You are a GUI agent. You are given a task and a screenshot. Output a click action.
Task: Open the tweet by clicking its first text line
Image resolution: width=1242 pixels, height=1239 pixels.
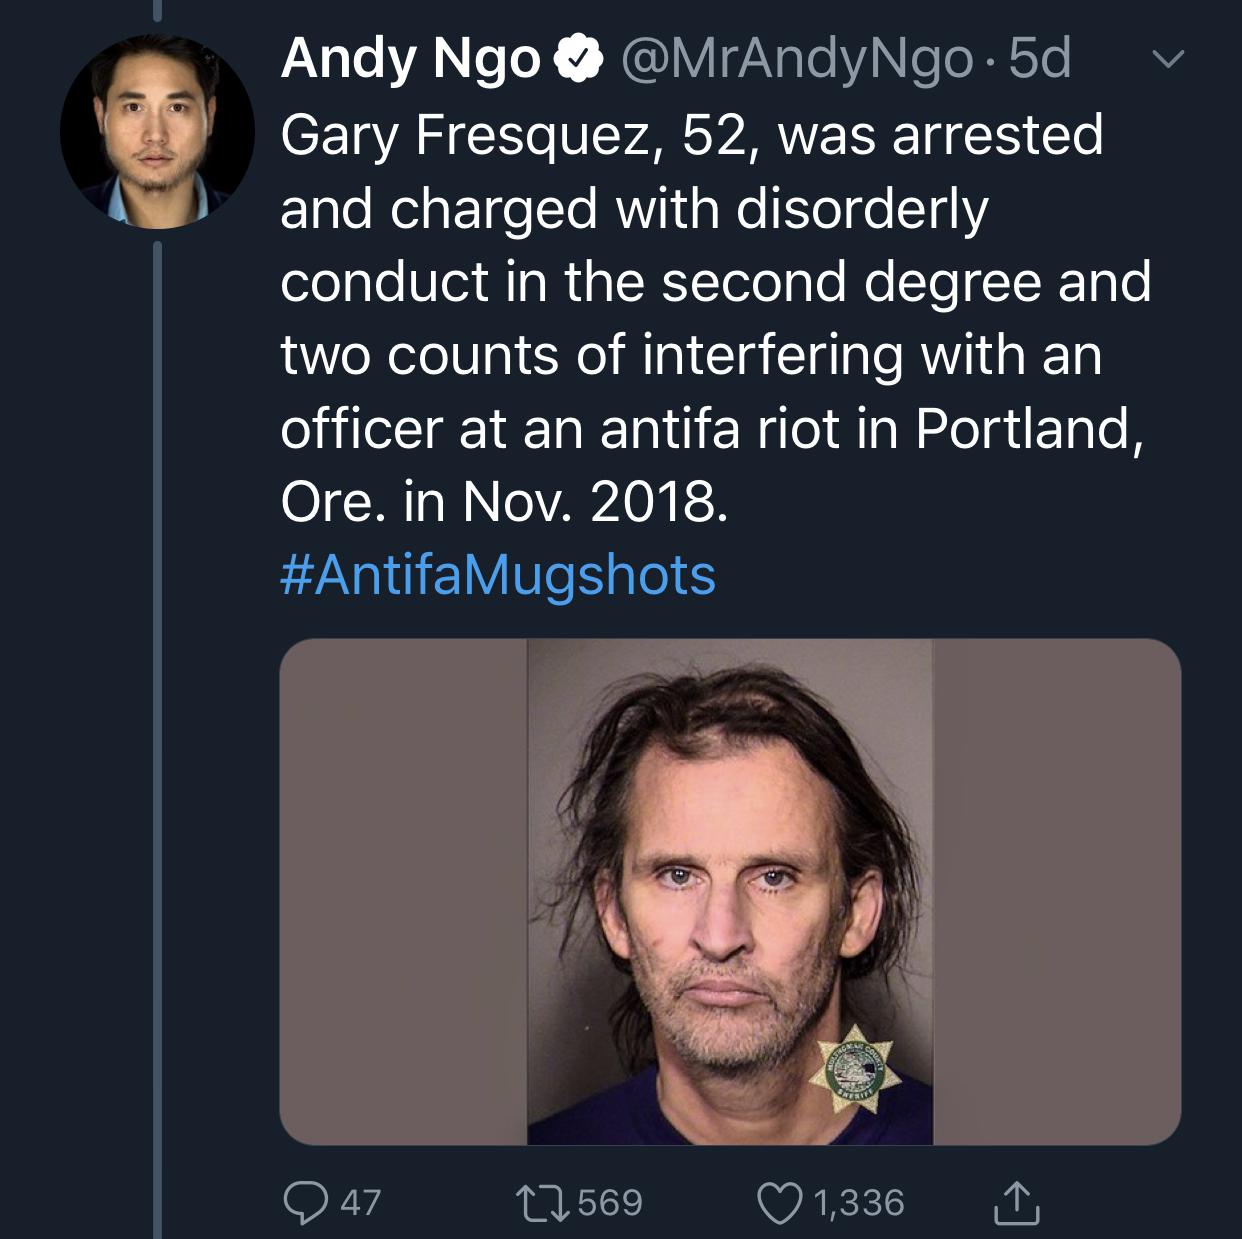(691, 135)
